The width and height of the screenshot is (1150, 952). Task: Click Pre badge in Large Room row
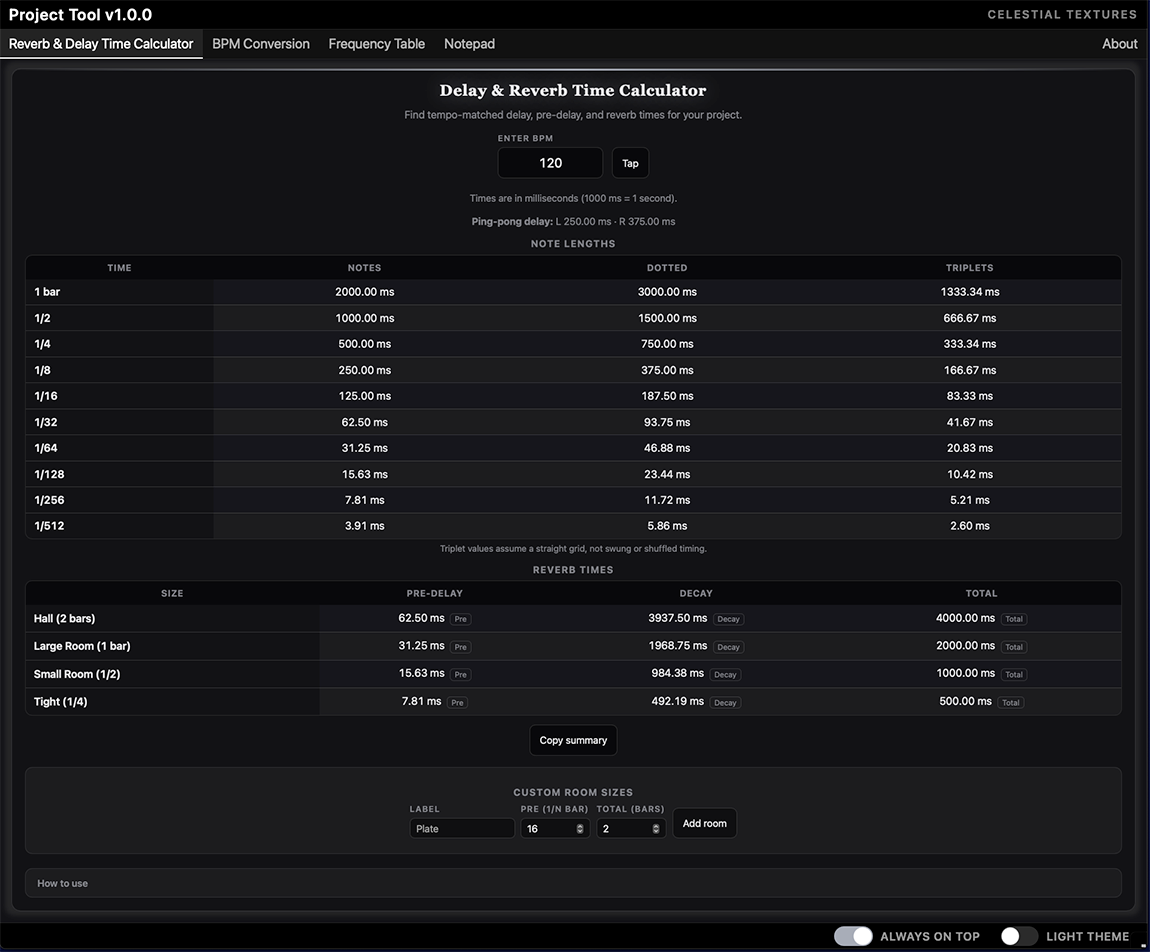tap(461, 647)
